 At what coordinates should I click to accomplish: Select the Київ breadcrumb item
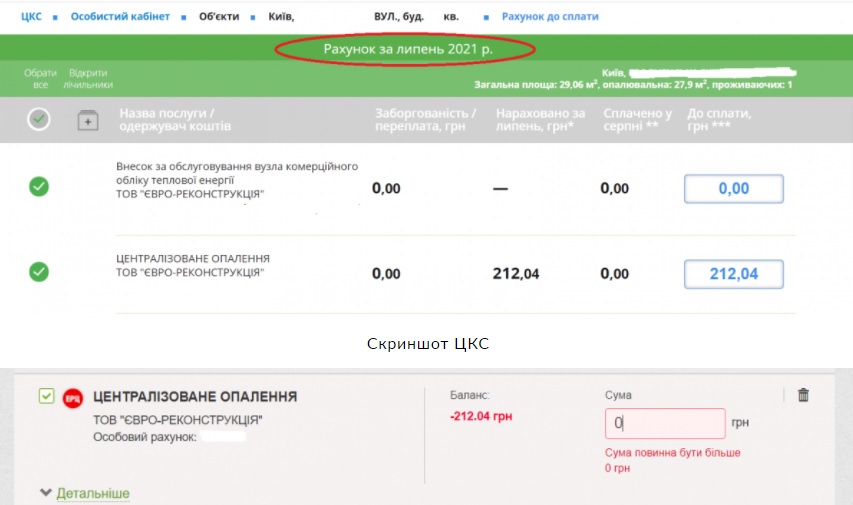[x=282, y=17]
